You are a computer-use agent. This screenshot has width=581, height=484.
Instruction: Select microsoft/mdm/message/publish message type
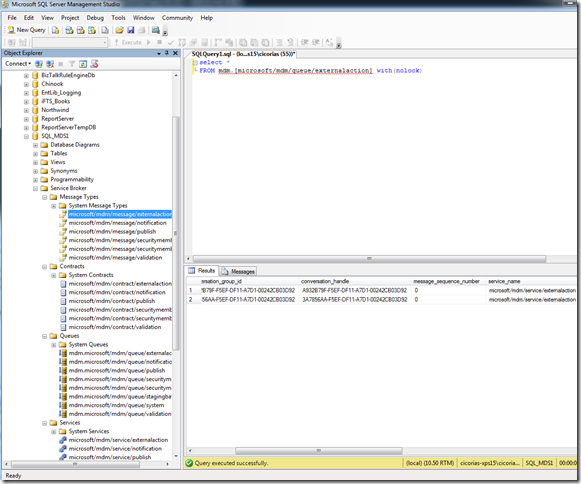point(112,232)
